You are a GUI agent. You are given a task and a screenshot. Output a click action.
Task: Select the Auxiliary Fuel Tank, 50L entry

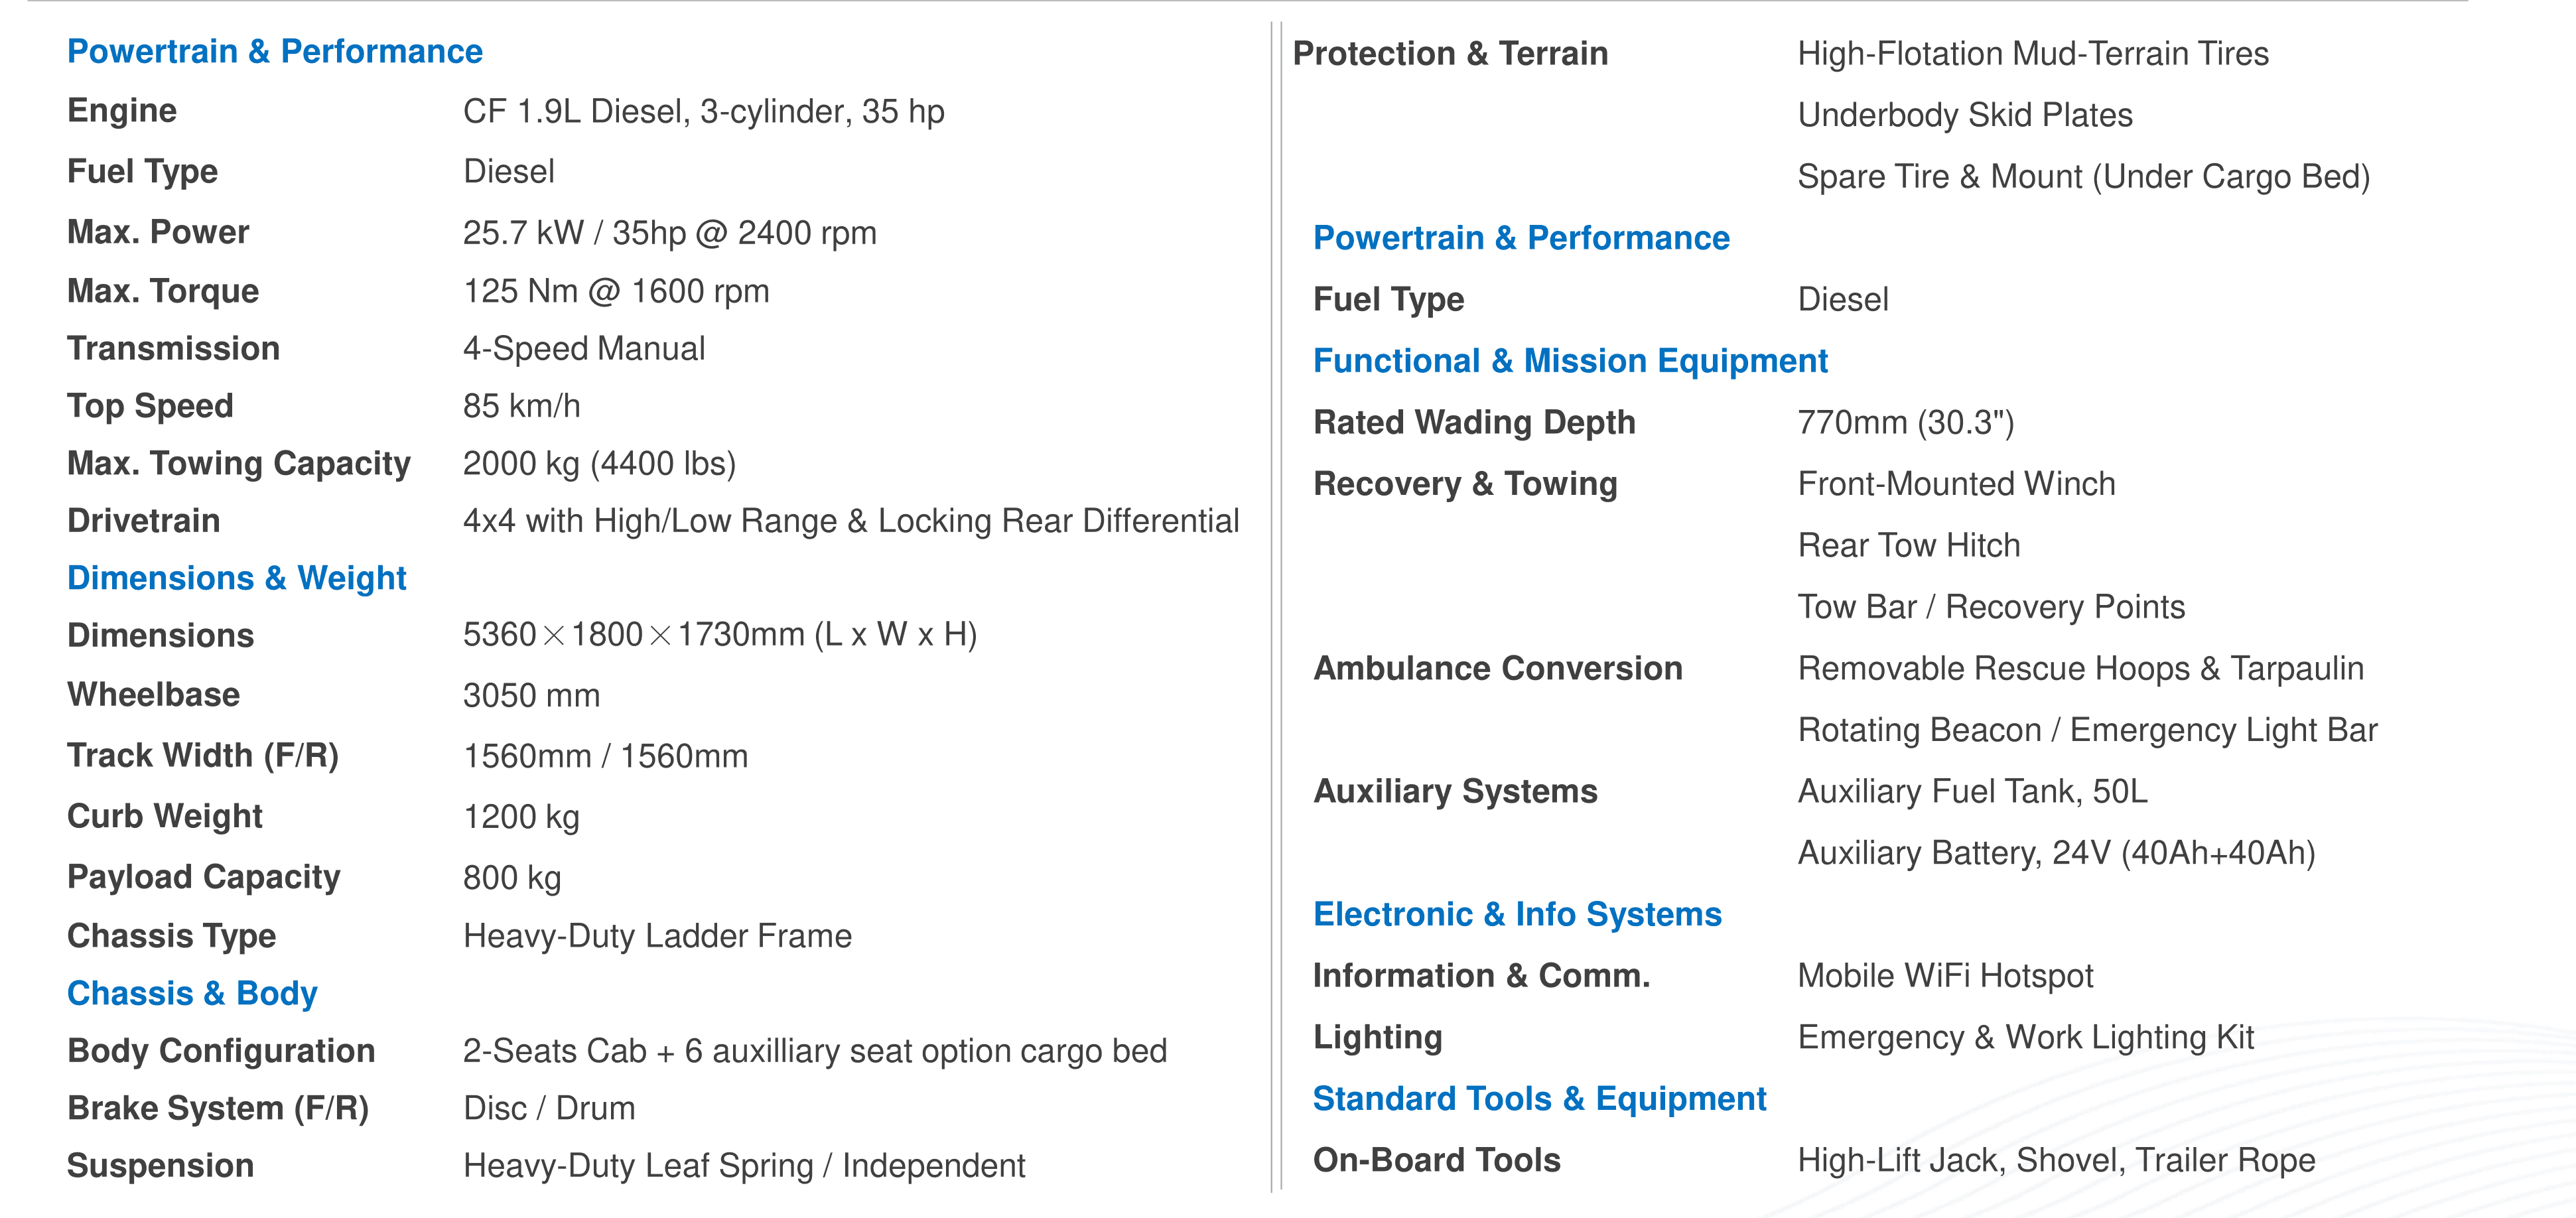tap(1971, 791)
